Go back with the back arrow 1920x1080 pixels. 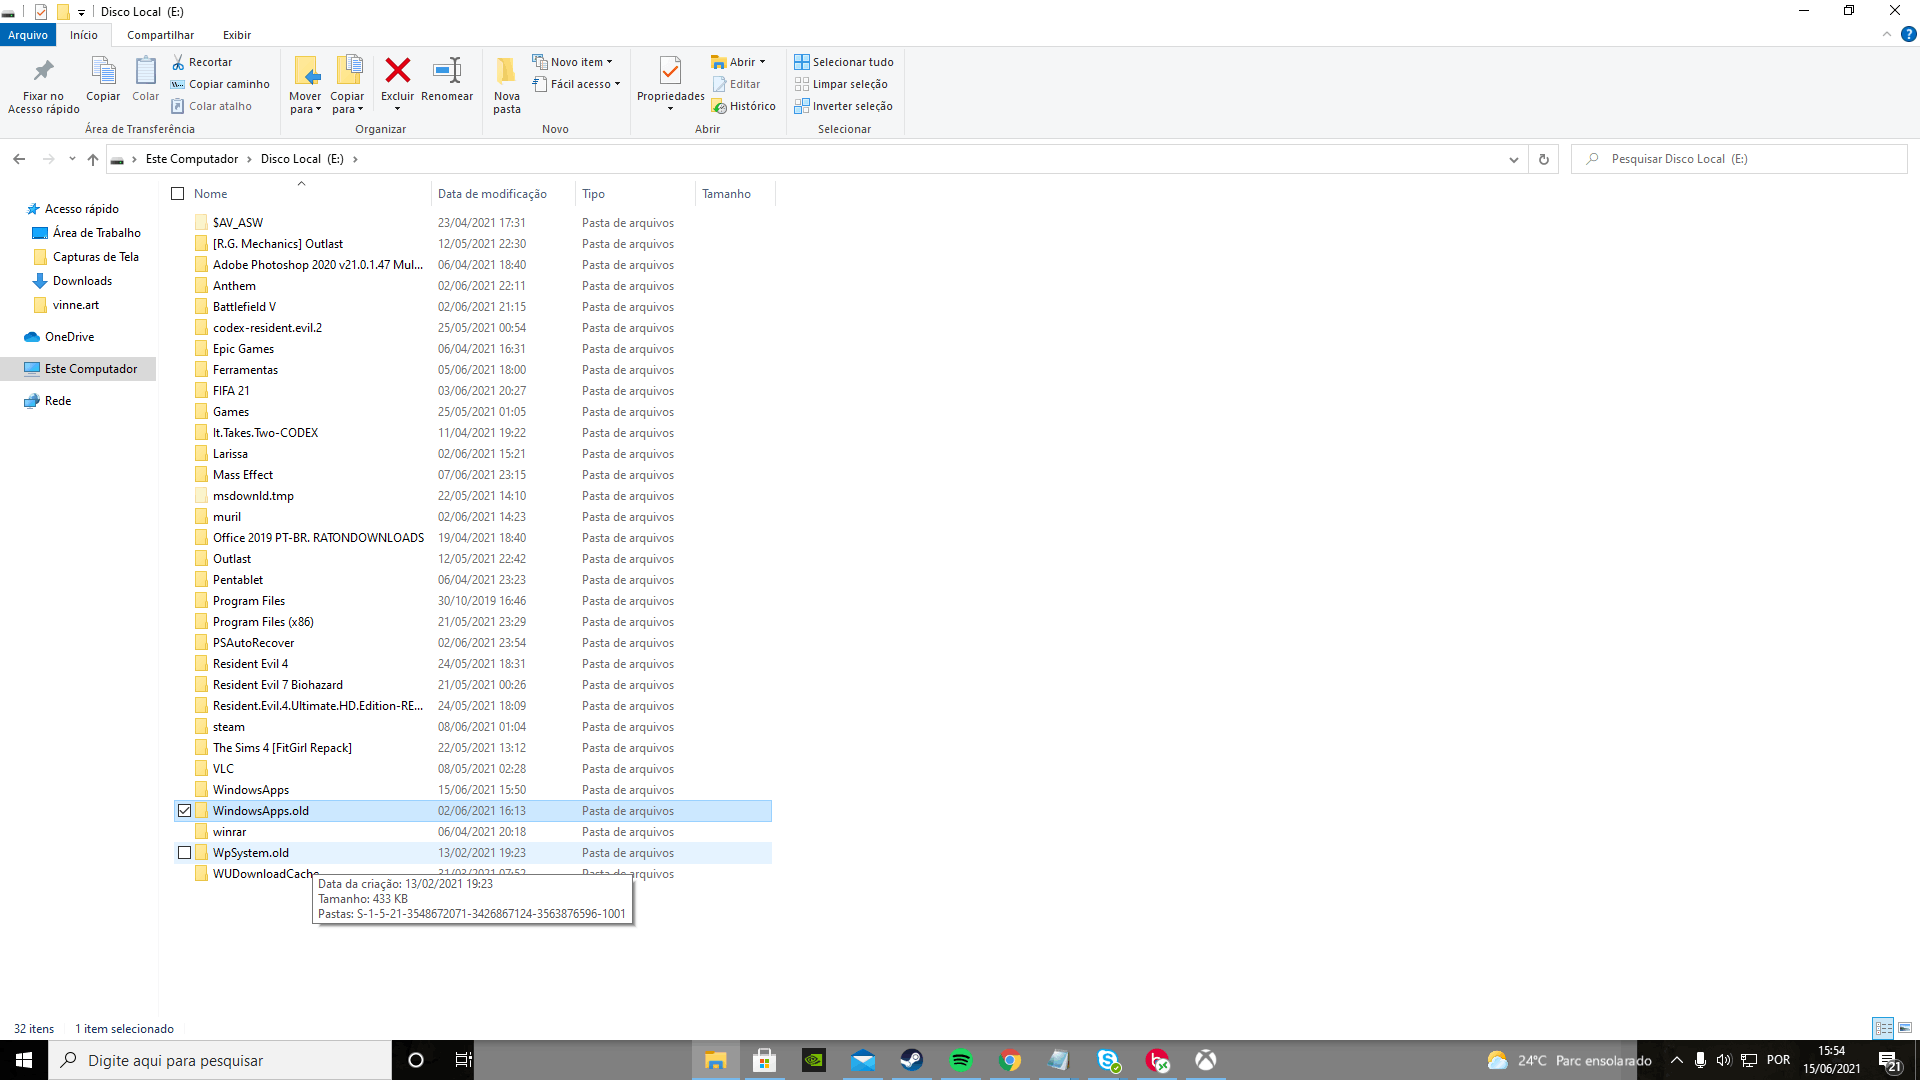tap(19, 159)
